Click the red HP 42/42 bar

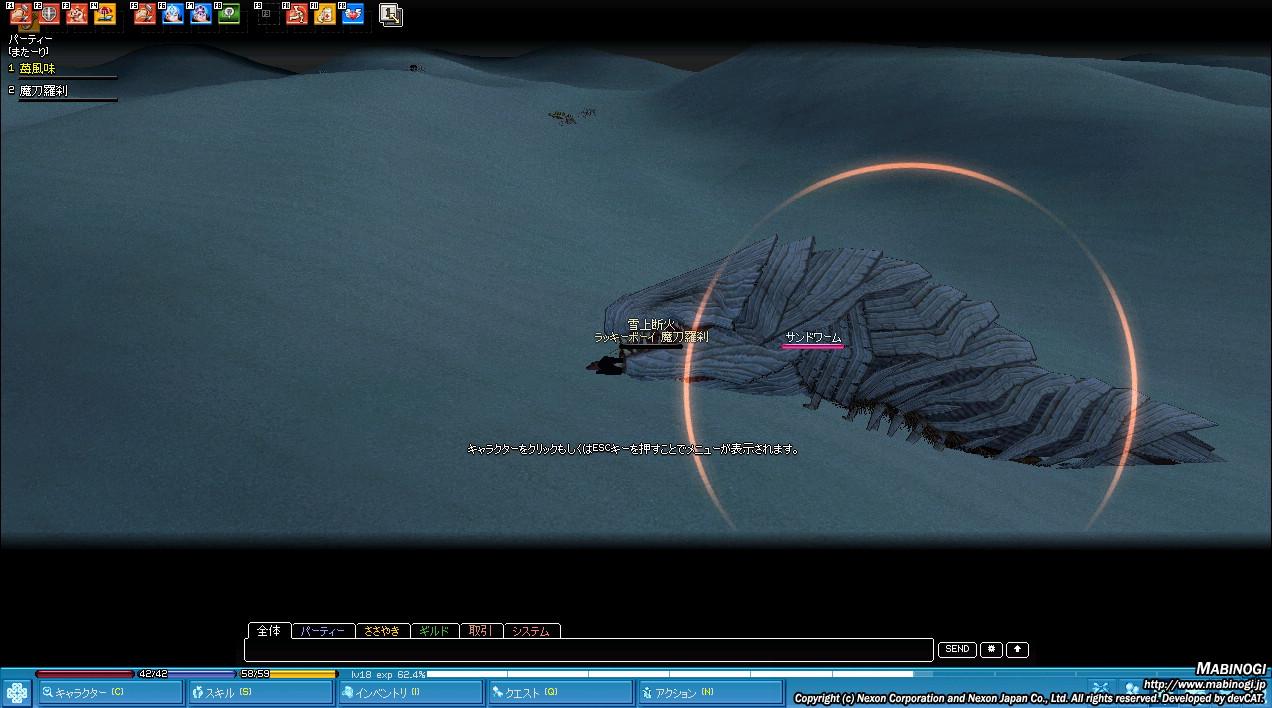tap(85, 674)
